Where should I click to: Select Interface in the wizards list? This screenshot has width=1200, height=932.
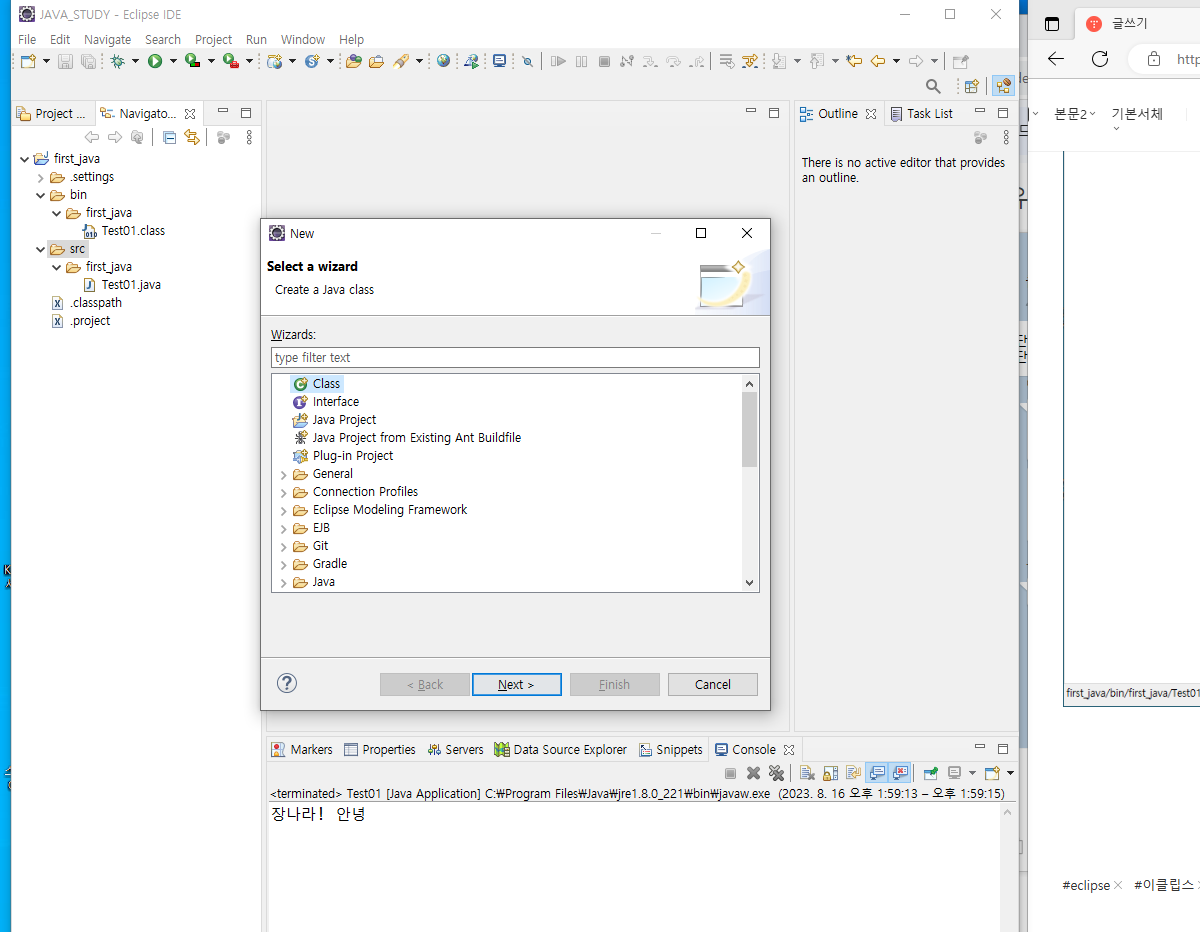pyautogui.click(x=325, y=401)
